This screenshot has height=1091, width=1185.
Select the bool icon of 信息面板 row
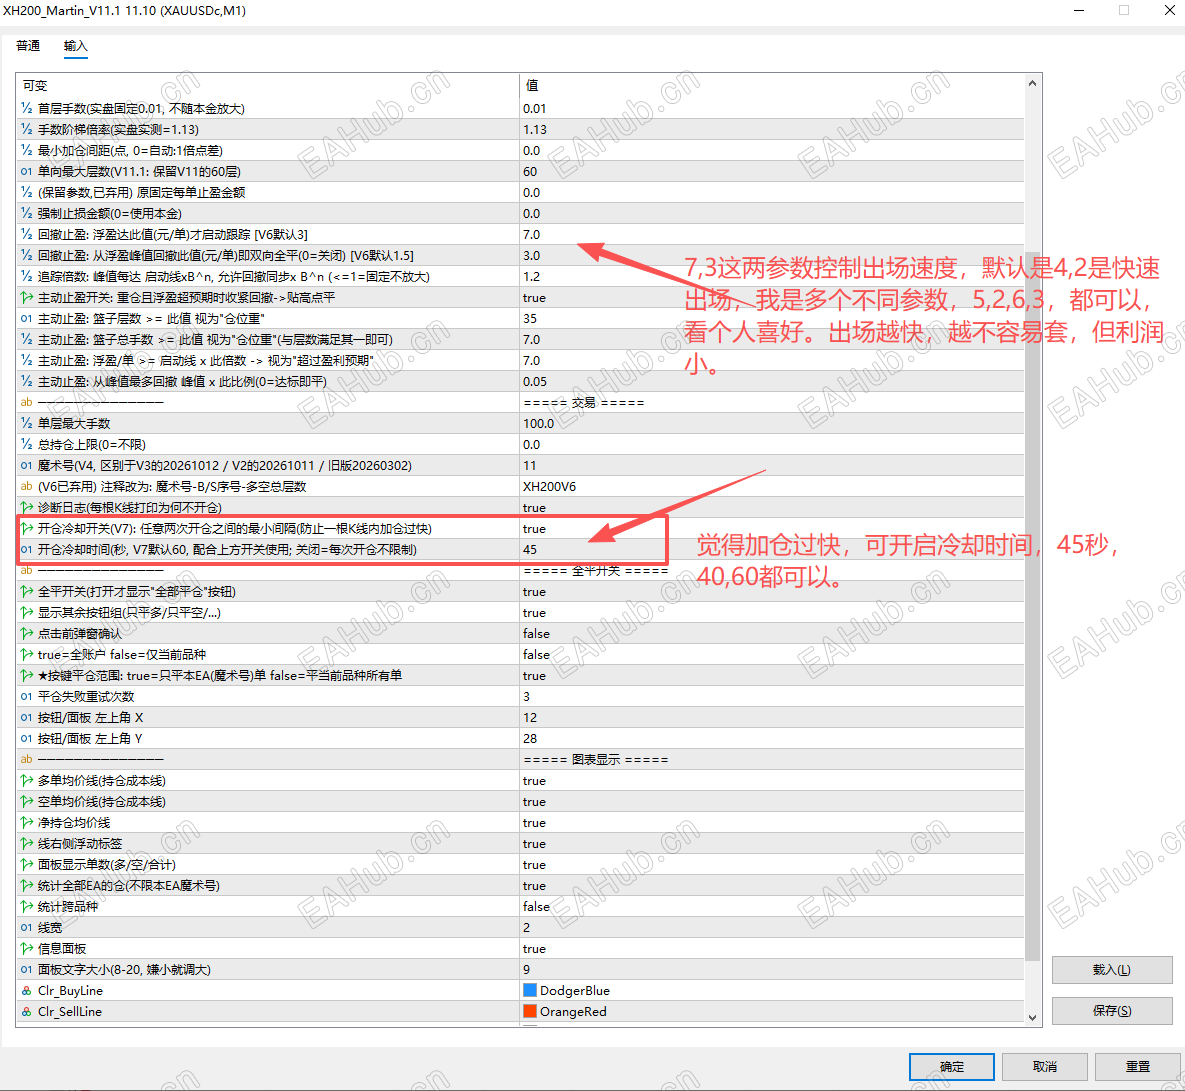(x=26, y=949)
